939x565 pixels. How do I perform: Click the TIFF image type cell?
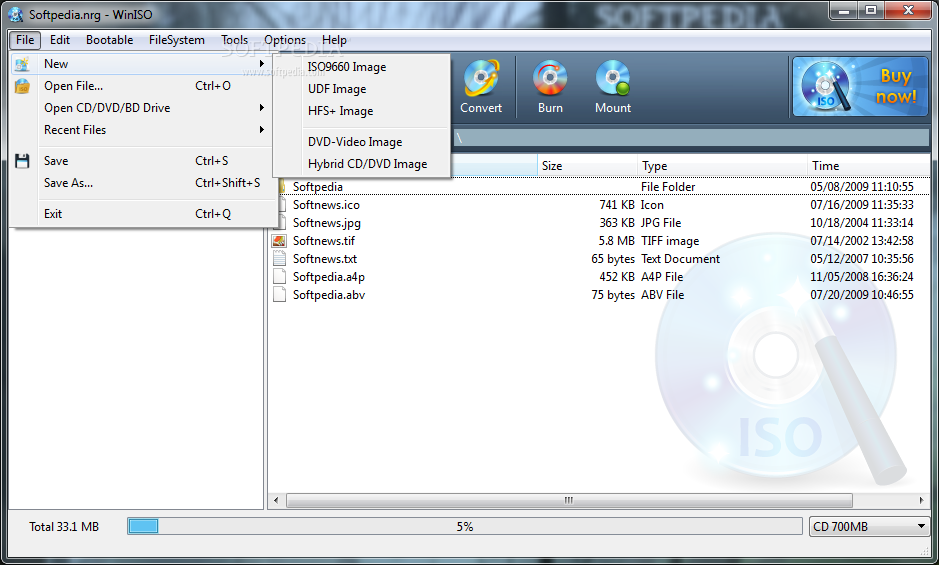coord(670,241)
